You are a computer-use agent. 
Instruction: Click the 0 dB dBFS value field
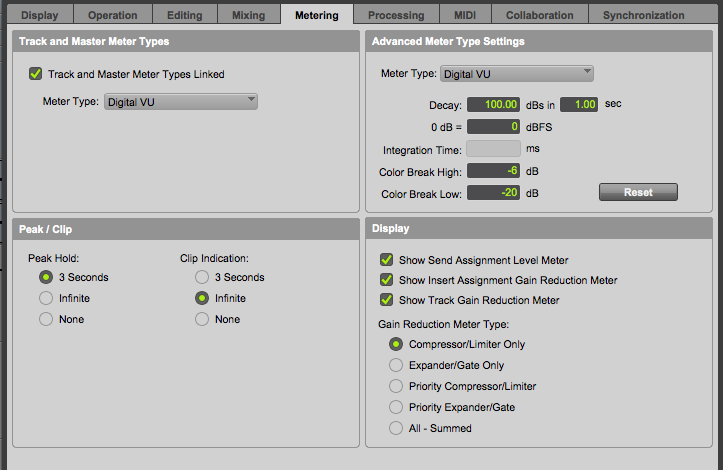tap(494, 127)
